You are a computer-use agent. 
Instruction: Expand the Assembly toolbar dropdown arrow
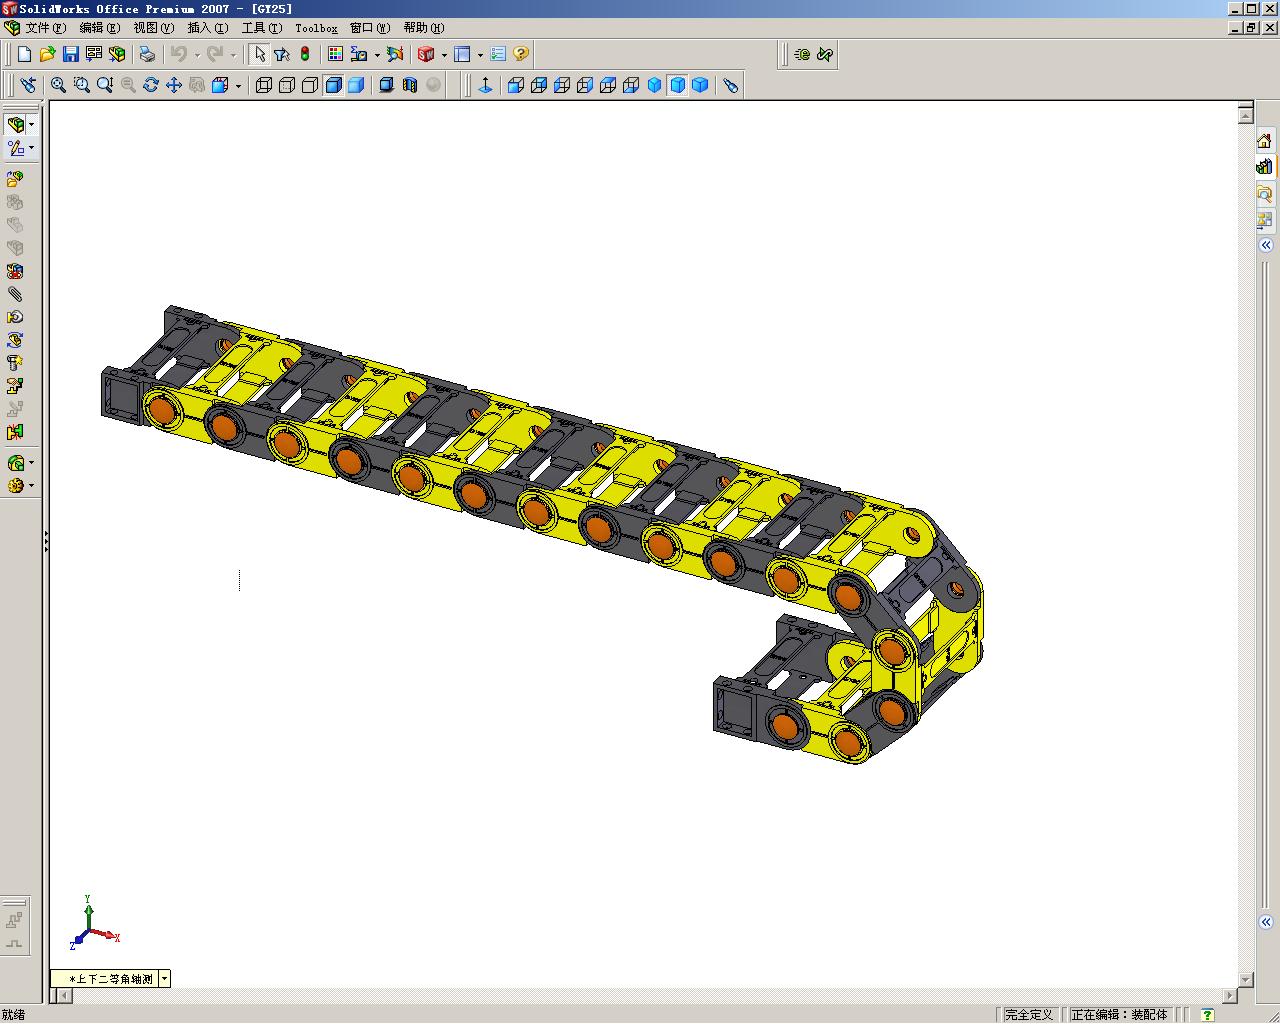point(31,125)
